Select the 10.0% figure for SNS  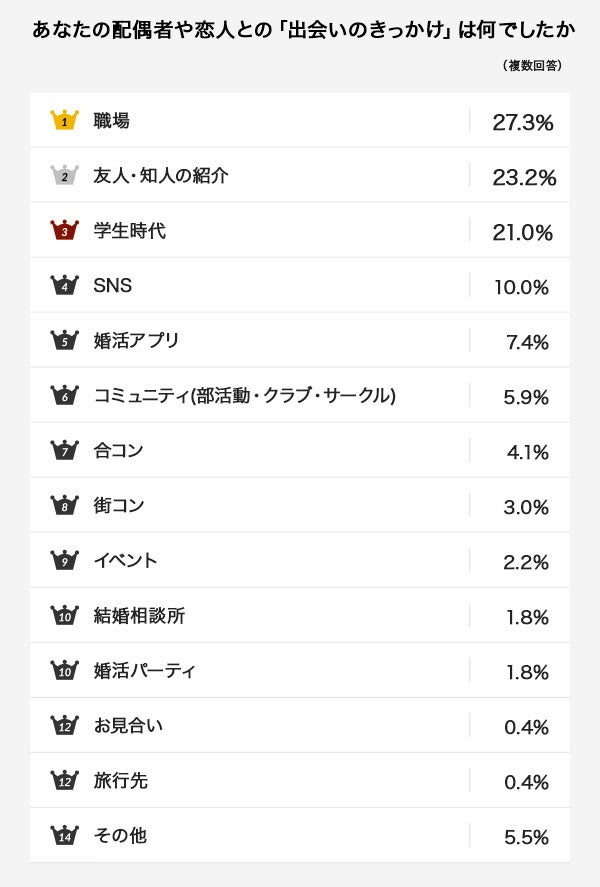[522, 287]
